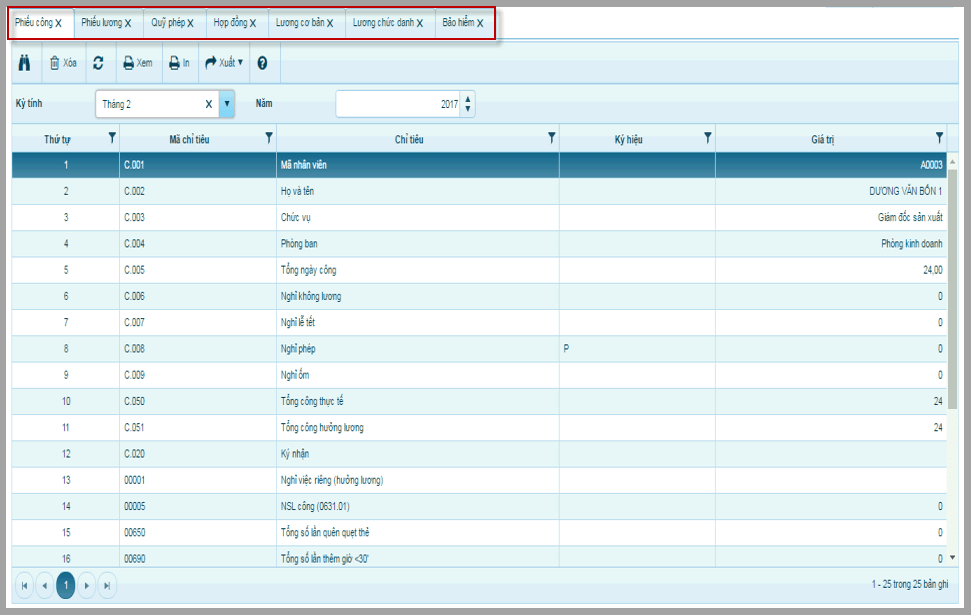Click the refresh arrows icon
Screen dimensions: 971x615
point(98,63)
